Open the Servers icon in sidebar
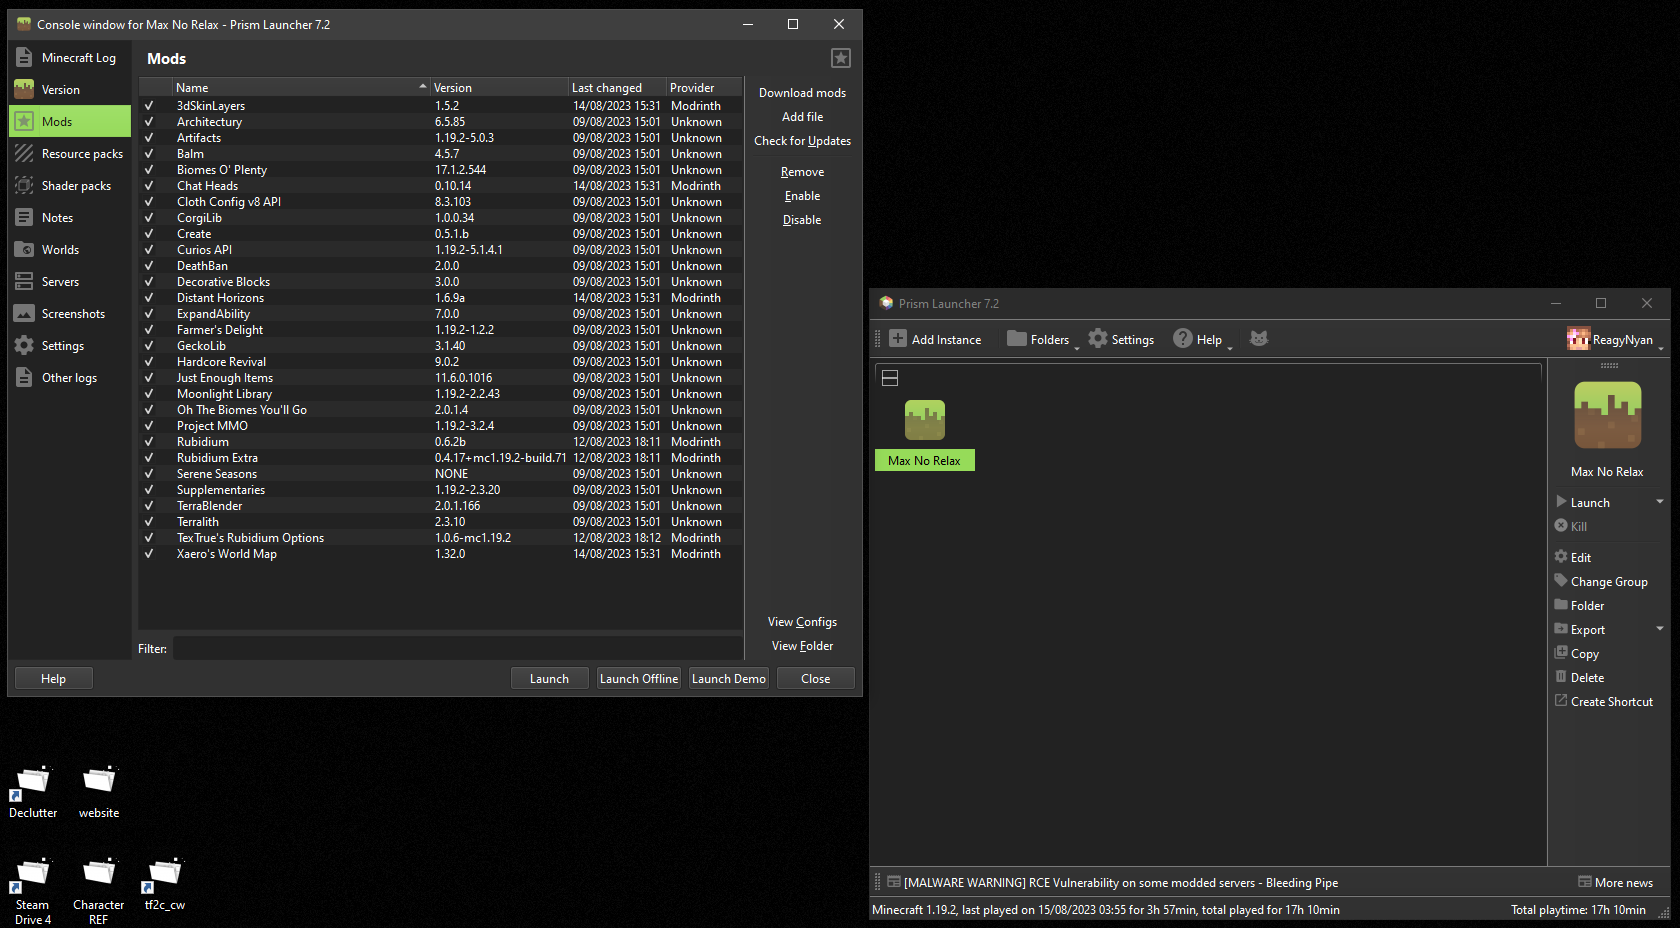Image resolution: width=1680 pixels, height=928 pixels. [24, 282]
